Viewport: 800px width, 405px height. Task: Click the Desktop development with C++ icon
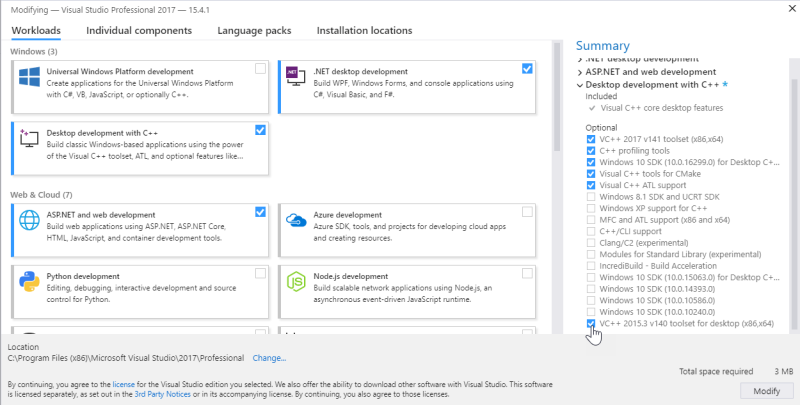29,139
